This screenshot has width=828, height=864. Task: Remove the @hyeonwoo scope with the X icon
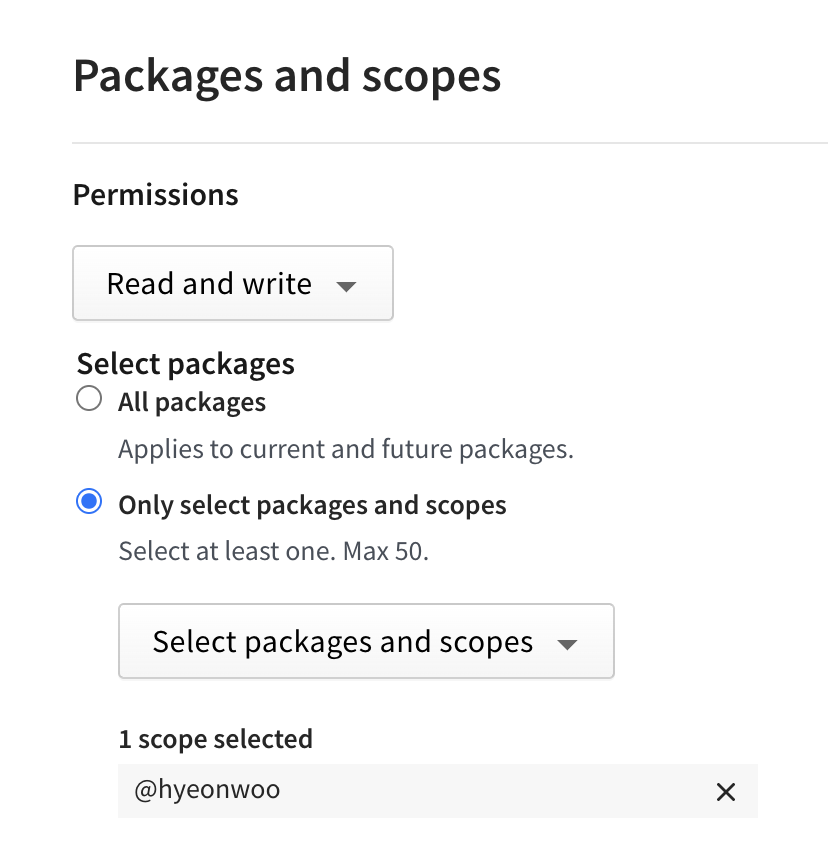pyautogui.click(x=726, y=792)
